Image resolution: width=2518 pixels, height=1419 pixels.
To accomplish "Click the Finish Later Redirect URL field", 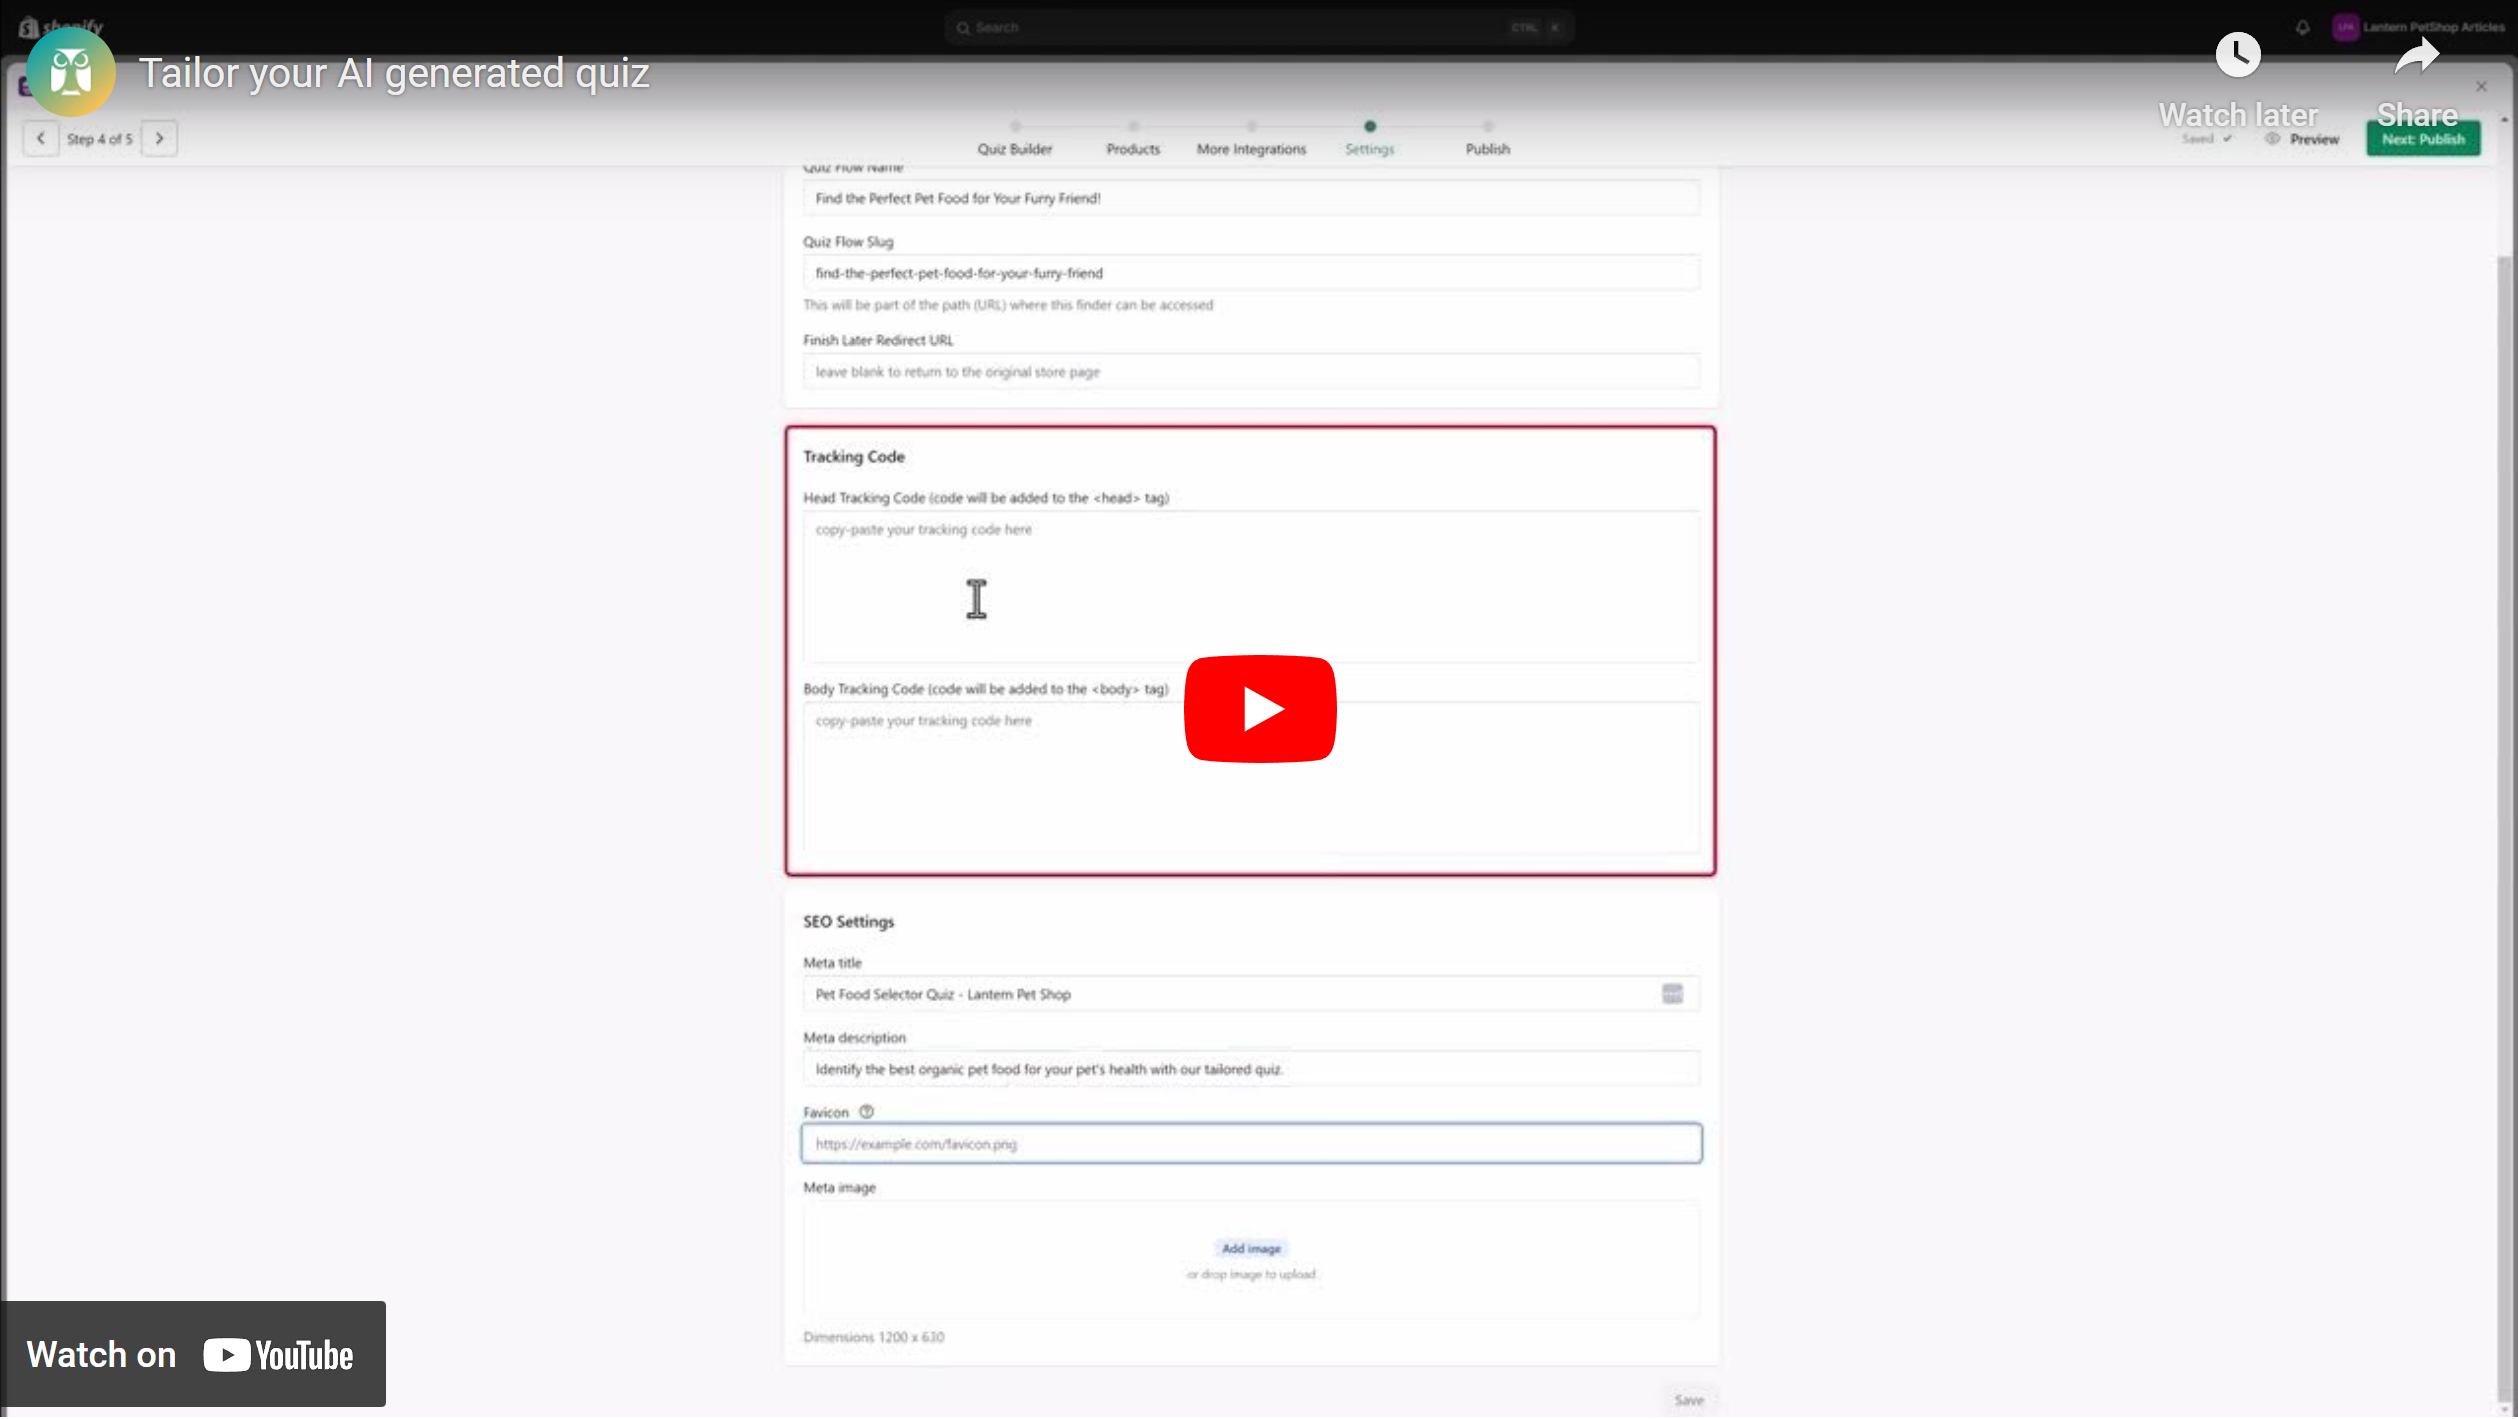I will 1251,372.
